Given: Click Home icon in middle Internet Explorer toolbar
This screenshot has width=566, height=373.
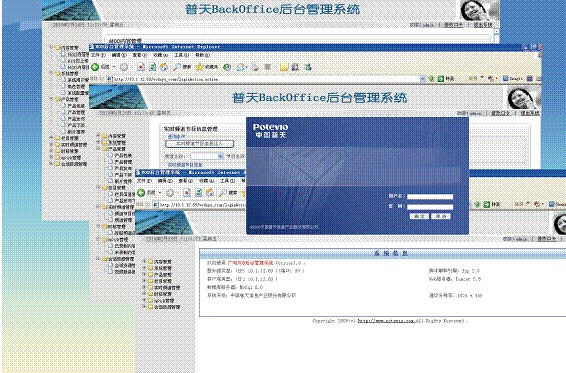Looking at the screenshot, I should tap(164, 67).
